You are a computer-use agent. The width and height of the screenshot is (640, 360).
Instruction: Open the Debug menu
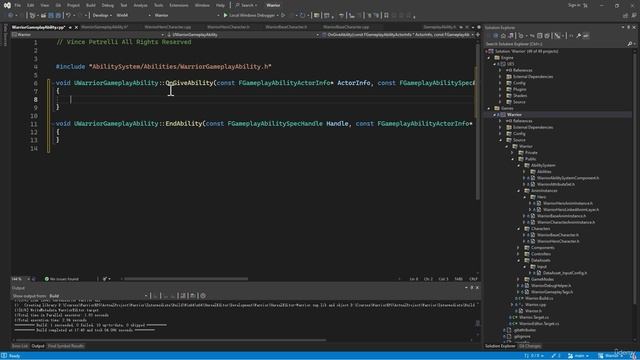[x=108, y=5]
